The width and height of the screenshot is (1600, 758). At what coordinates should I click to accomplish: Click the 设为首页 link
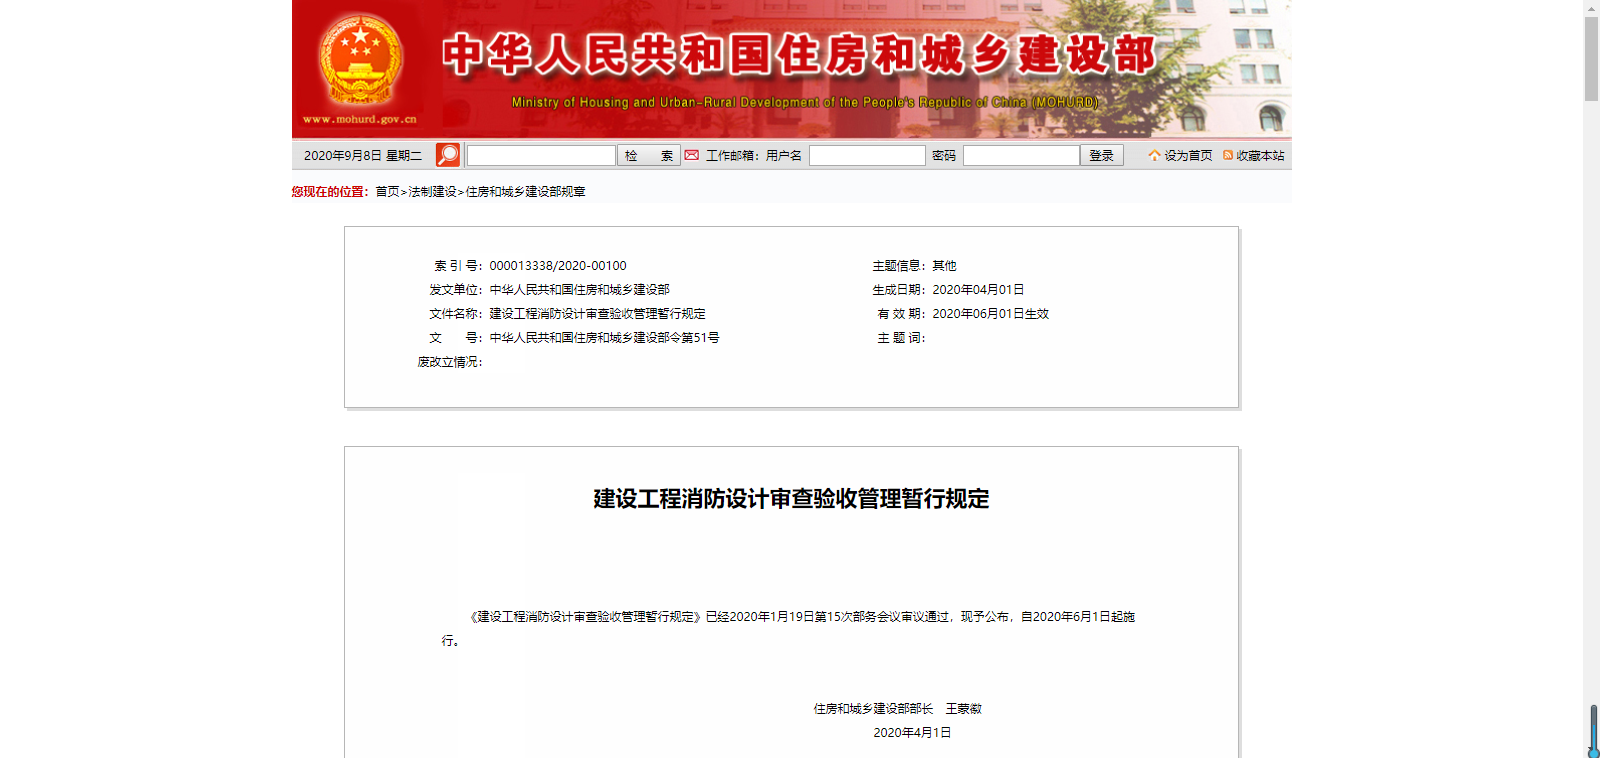click(x=1188, y=156)
